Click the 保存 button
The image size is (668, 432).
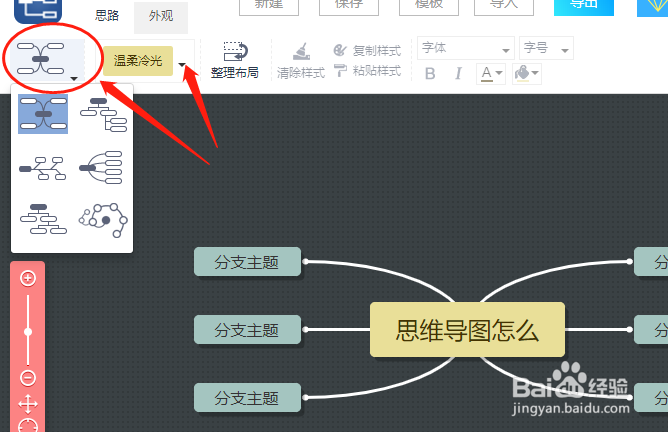click(x=349, y=6)
